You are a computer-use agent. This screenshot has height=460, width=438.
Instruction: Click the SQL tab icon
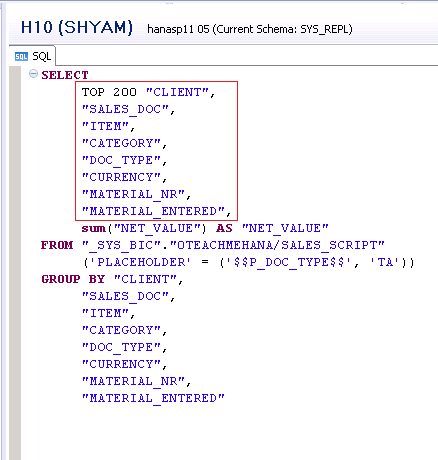click(21, 57)
